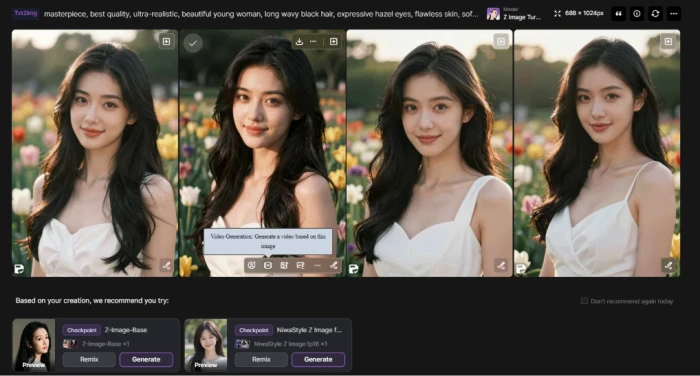
Task: Open the top bar more options menu
Action: 674,14
